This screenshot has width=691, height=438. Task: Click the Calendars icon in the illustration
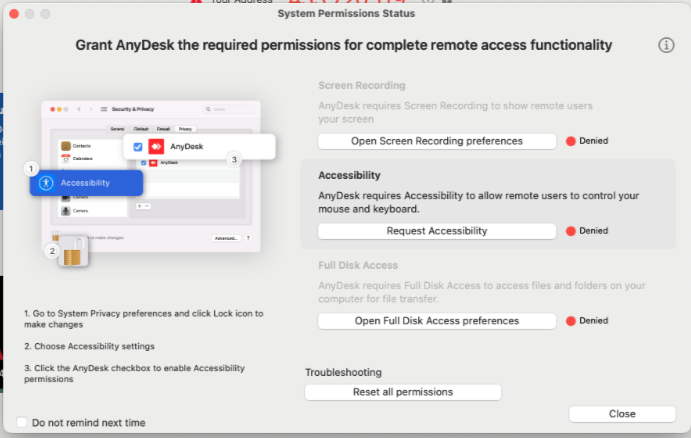pos(65,157)
